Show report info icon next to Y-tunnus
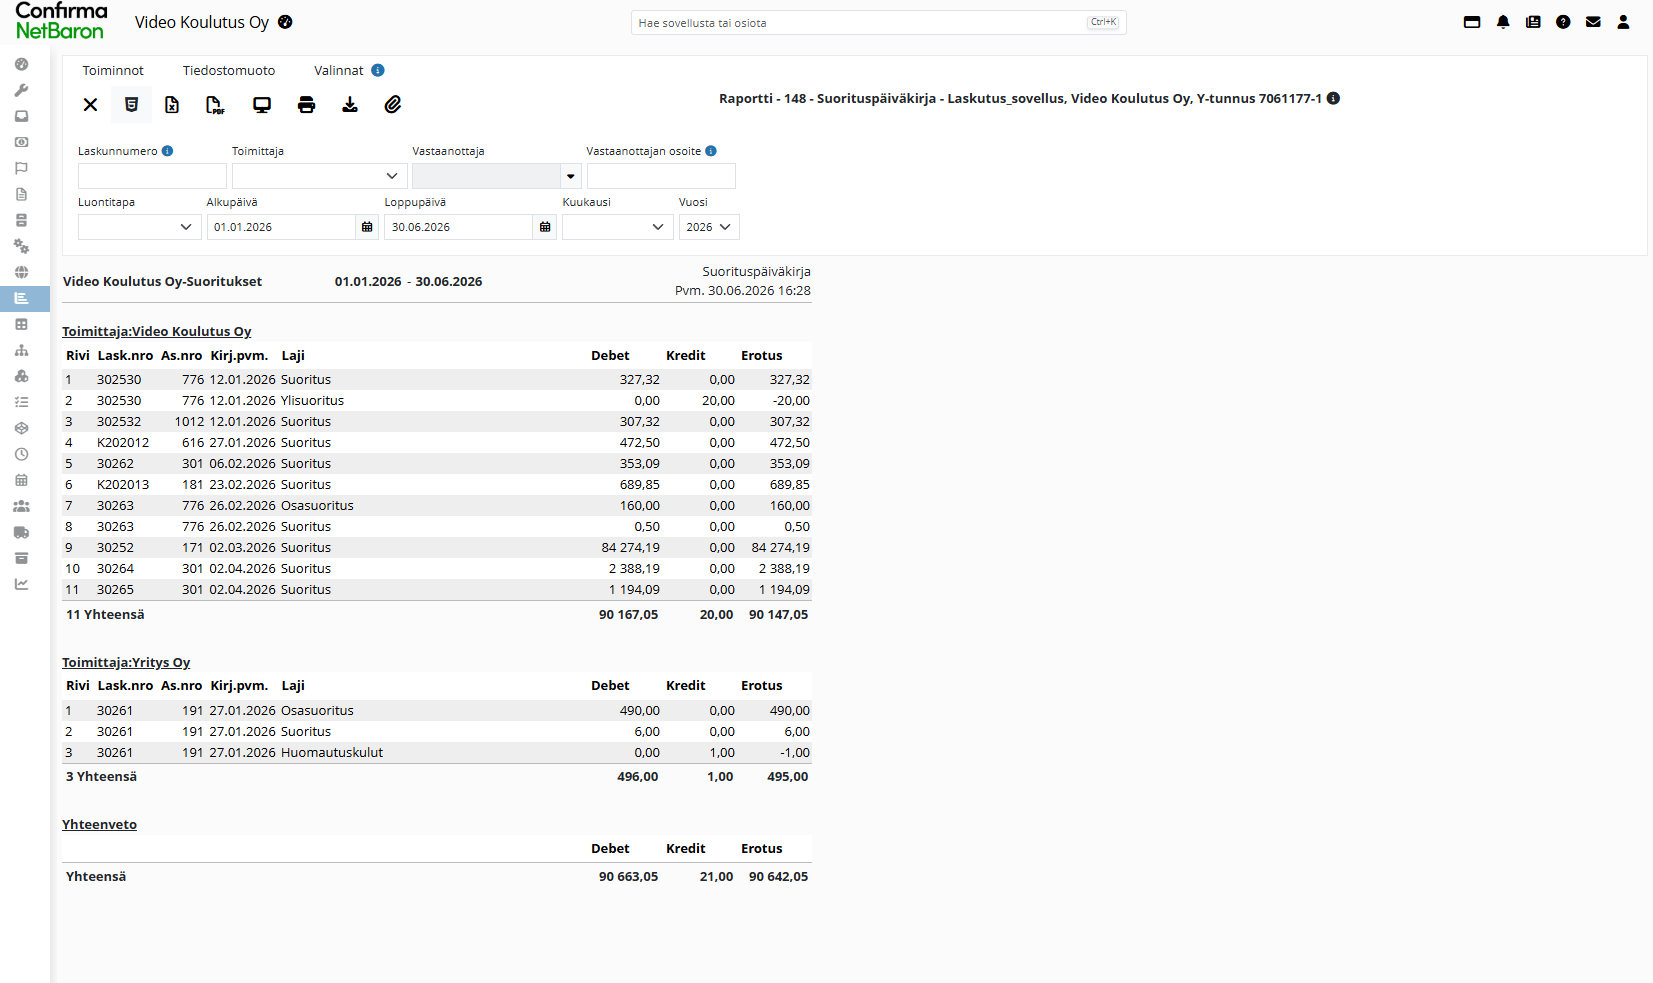The image size is (1653, 983). (1333, 98)
